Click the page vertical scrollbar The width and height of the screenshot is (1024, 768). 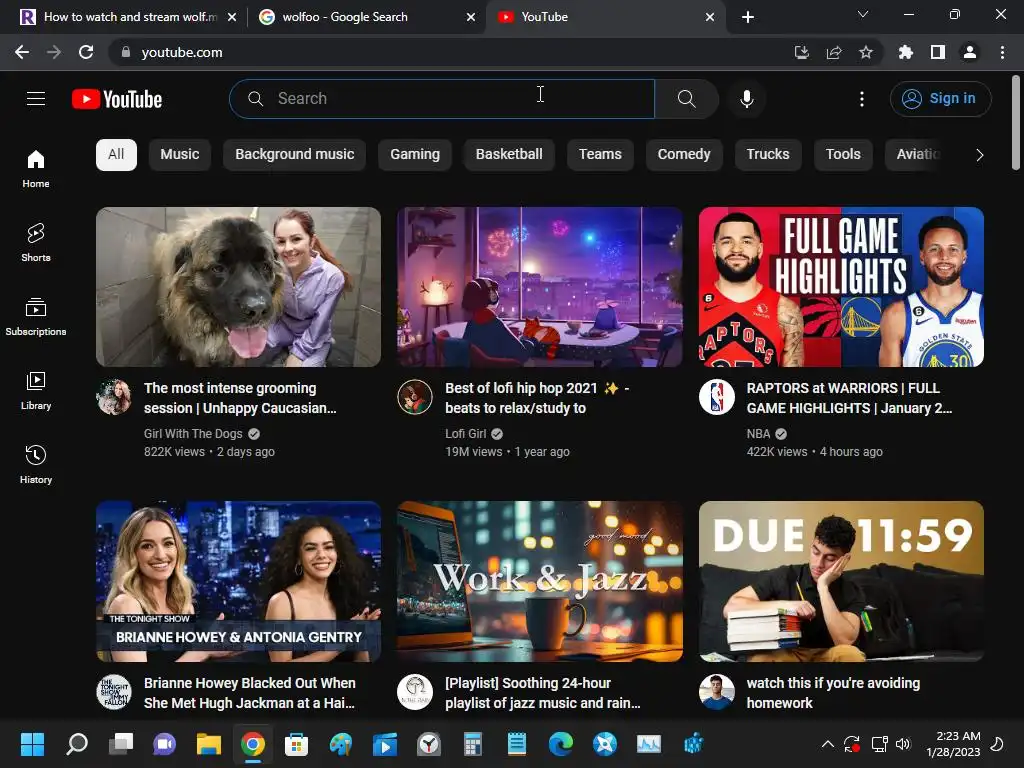(x=1016, y=123)
